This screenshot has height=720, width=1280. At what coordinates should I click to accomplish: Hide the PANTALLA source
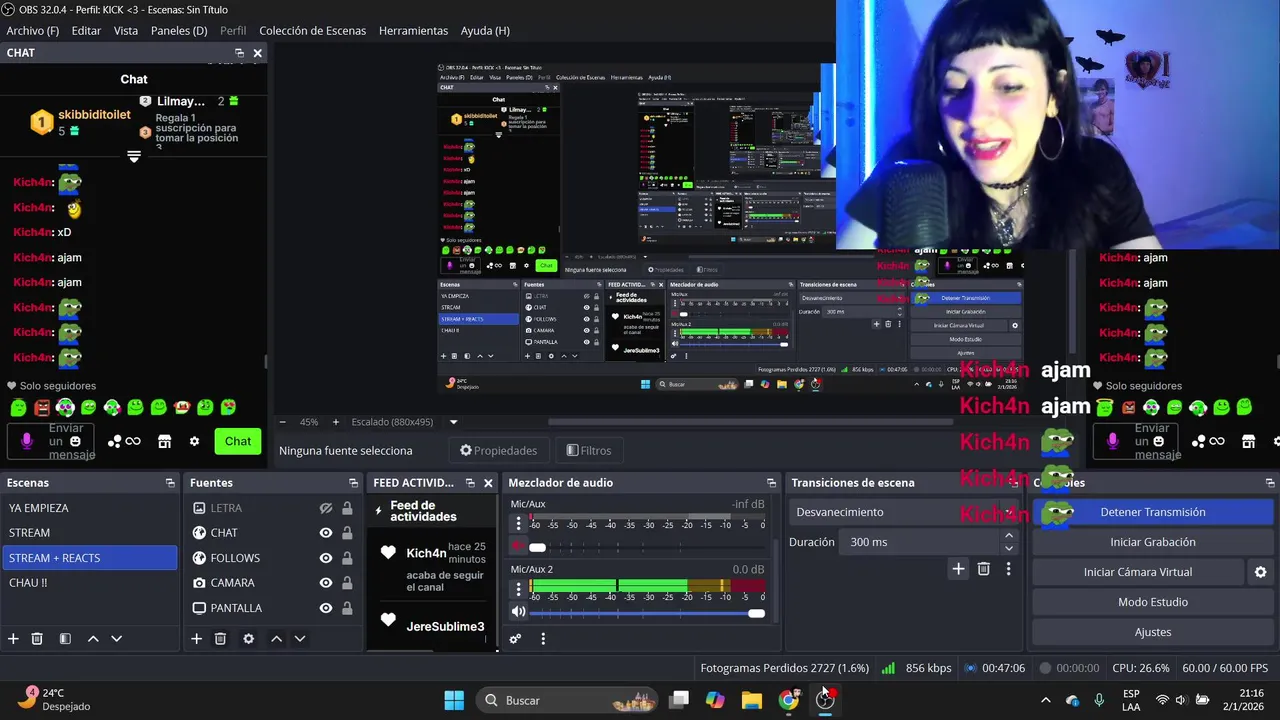coord(326,608)
